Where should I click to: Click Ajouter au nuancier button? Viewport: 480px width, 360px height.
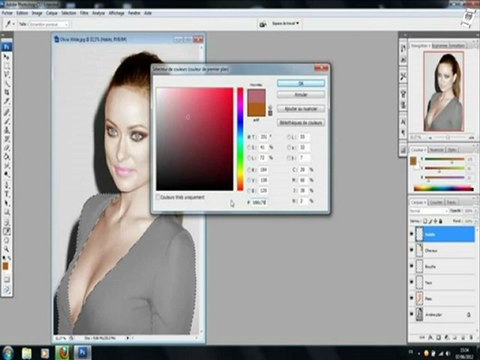coord(301,109)
